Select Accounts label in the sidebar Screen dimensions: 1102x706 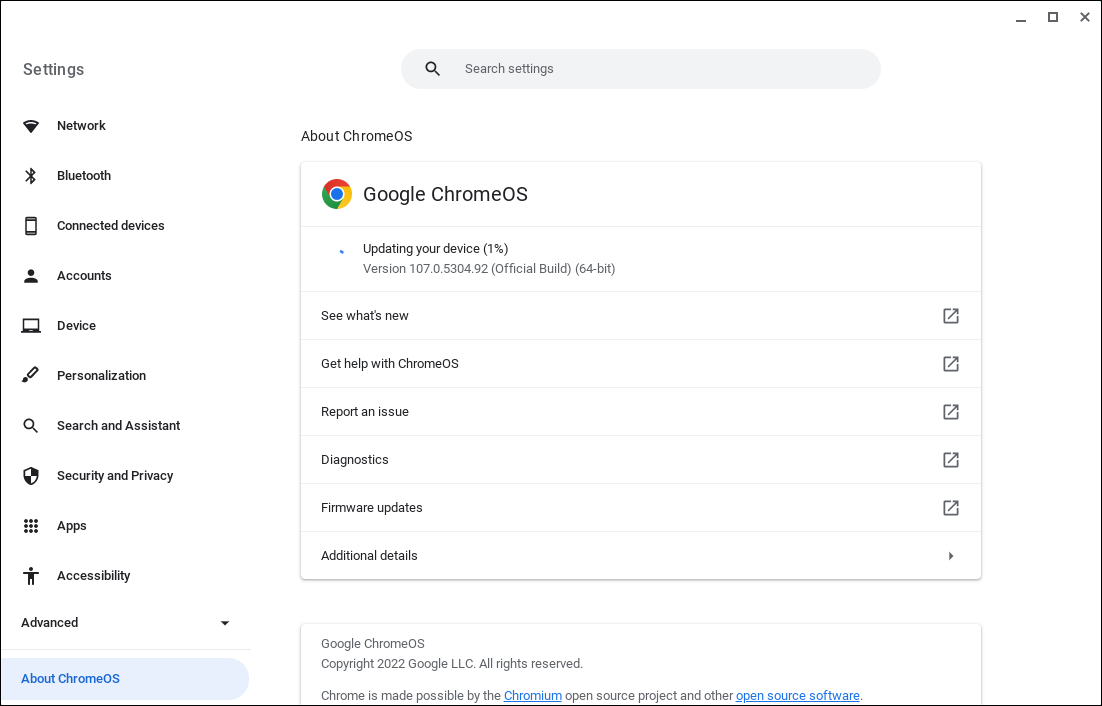click(x=84, y=275)
